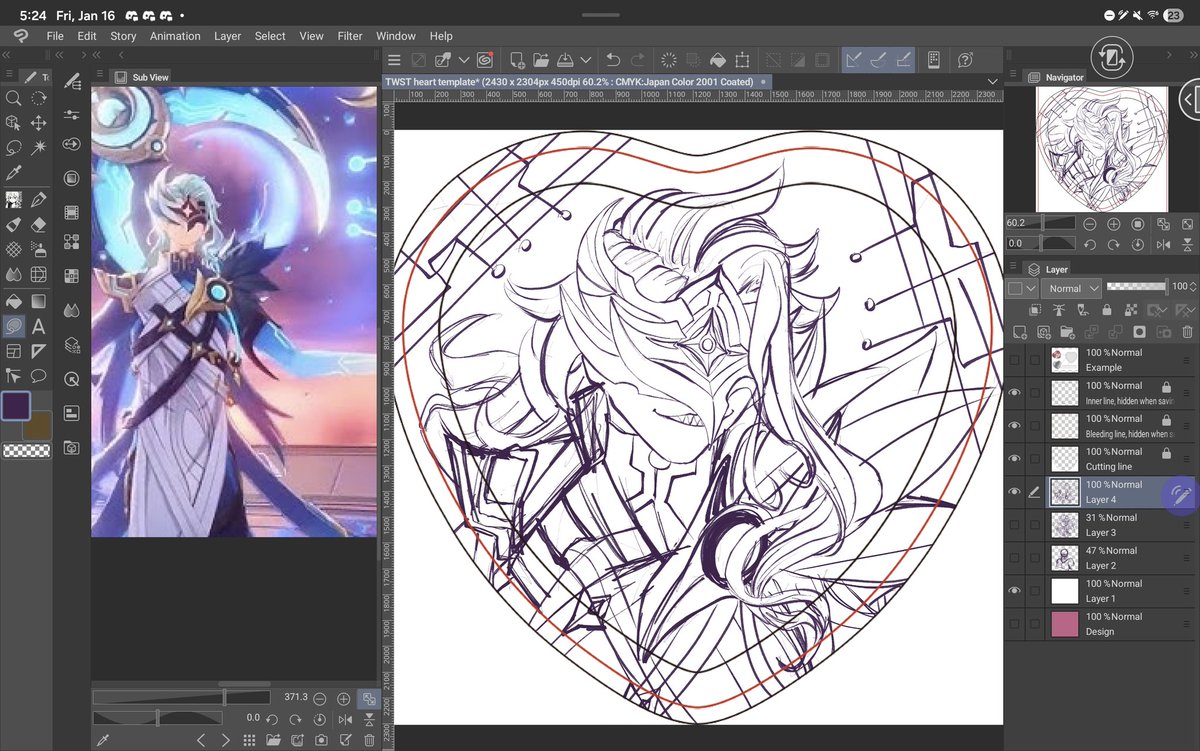Switch to the Sub View tab
The image size is (1200, 751).
(x=142, y=77)
